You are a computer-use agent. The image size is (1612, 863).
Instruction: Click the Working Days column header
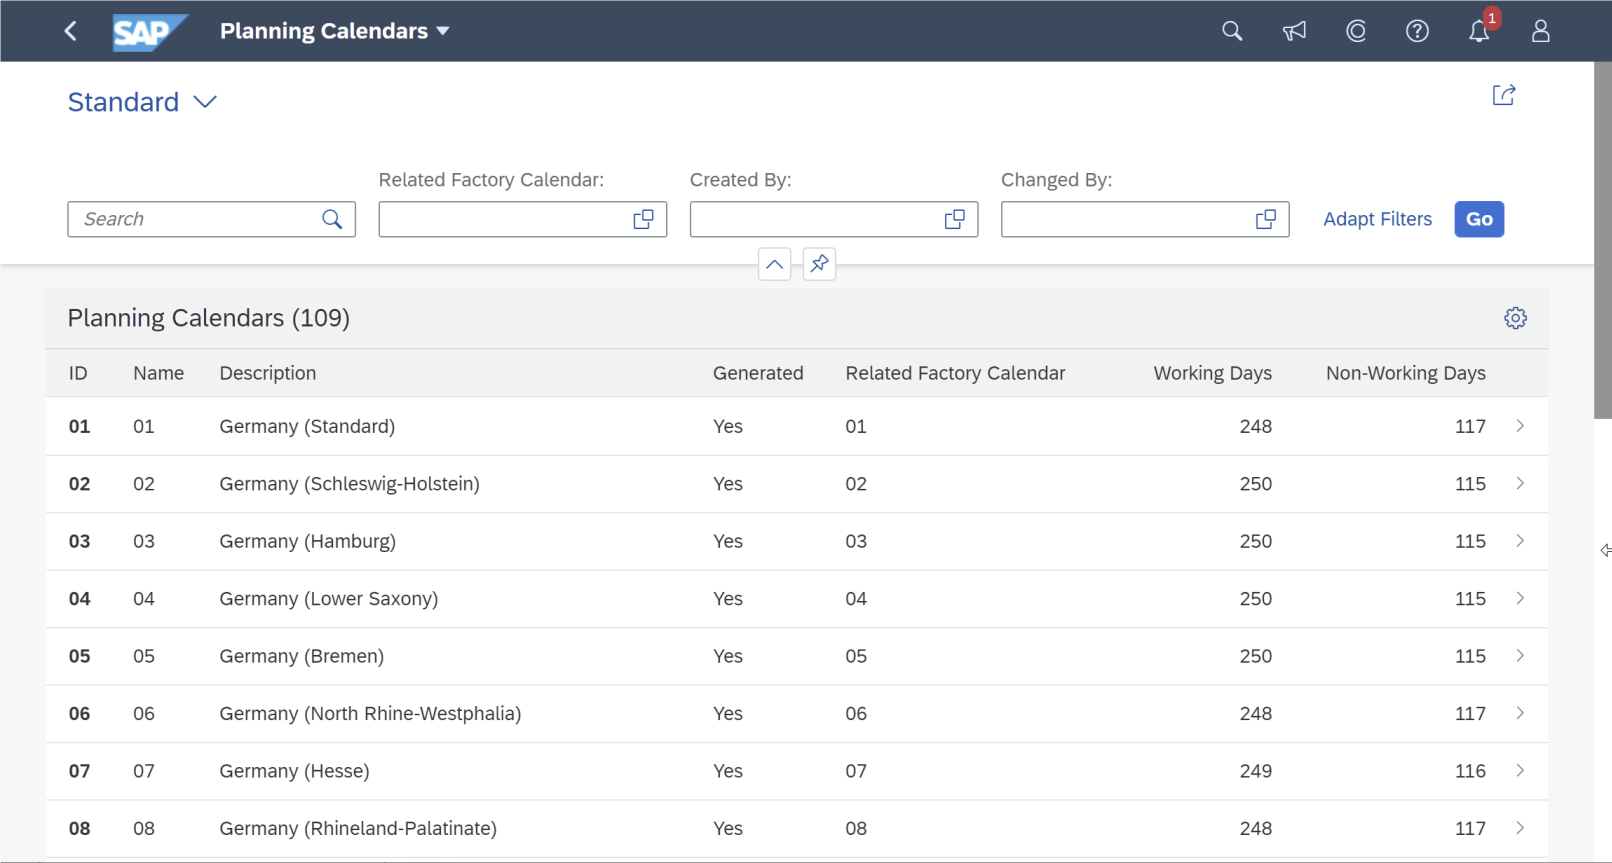(x=1212, y=373)
